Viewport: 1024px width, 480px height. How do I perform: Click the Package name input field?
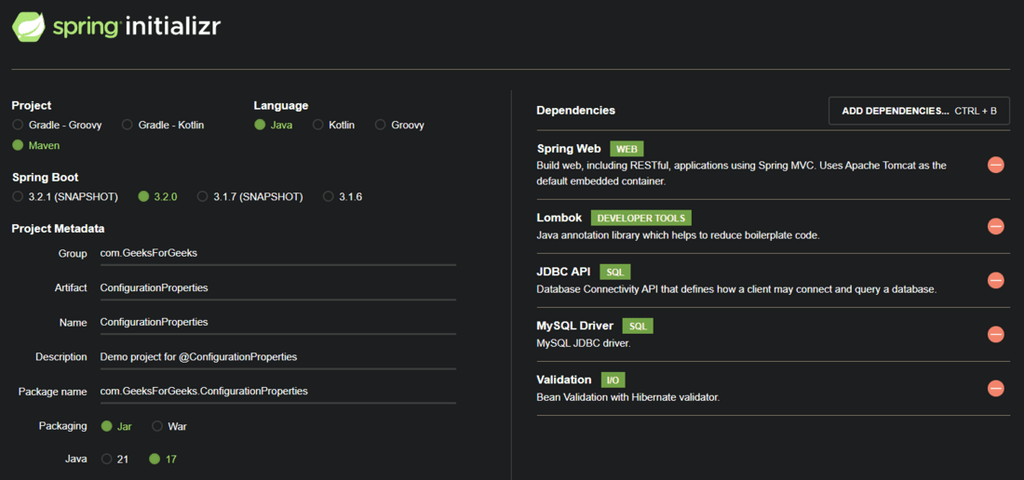click(277, 391)
